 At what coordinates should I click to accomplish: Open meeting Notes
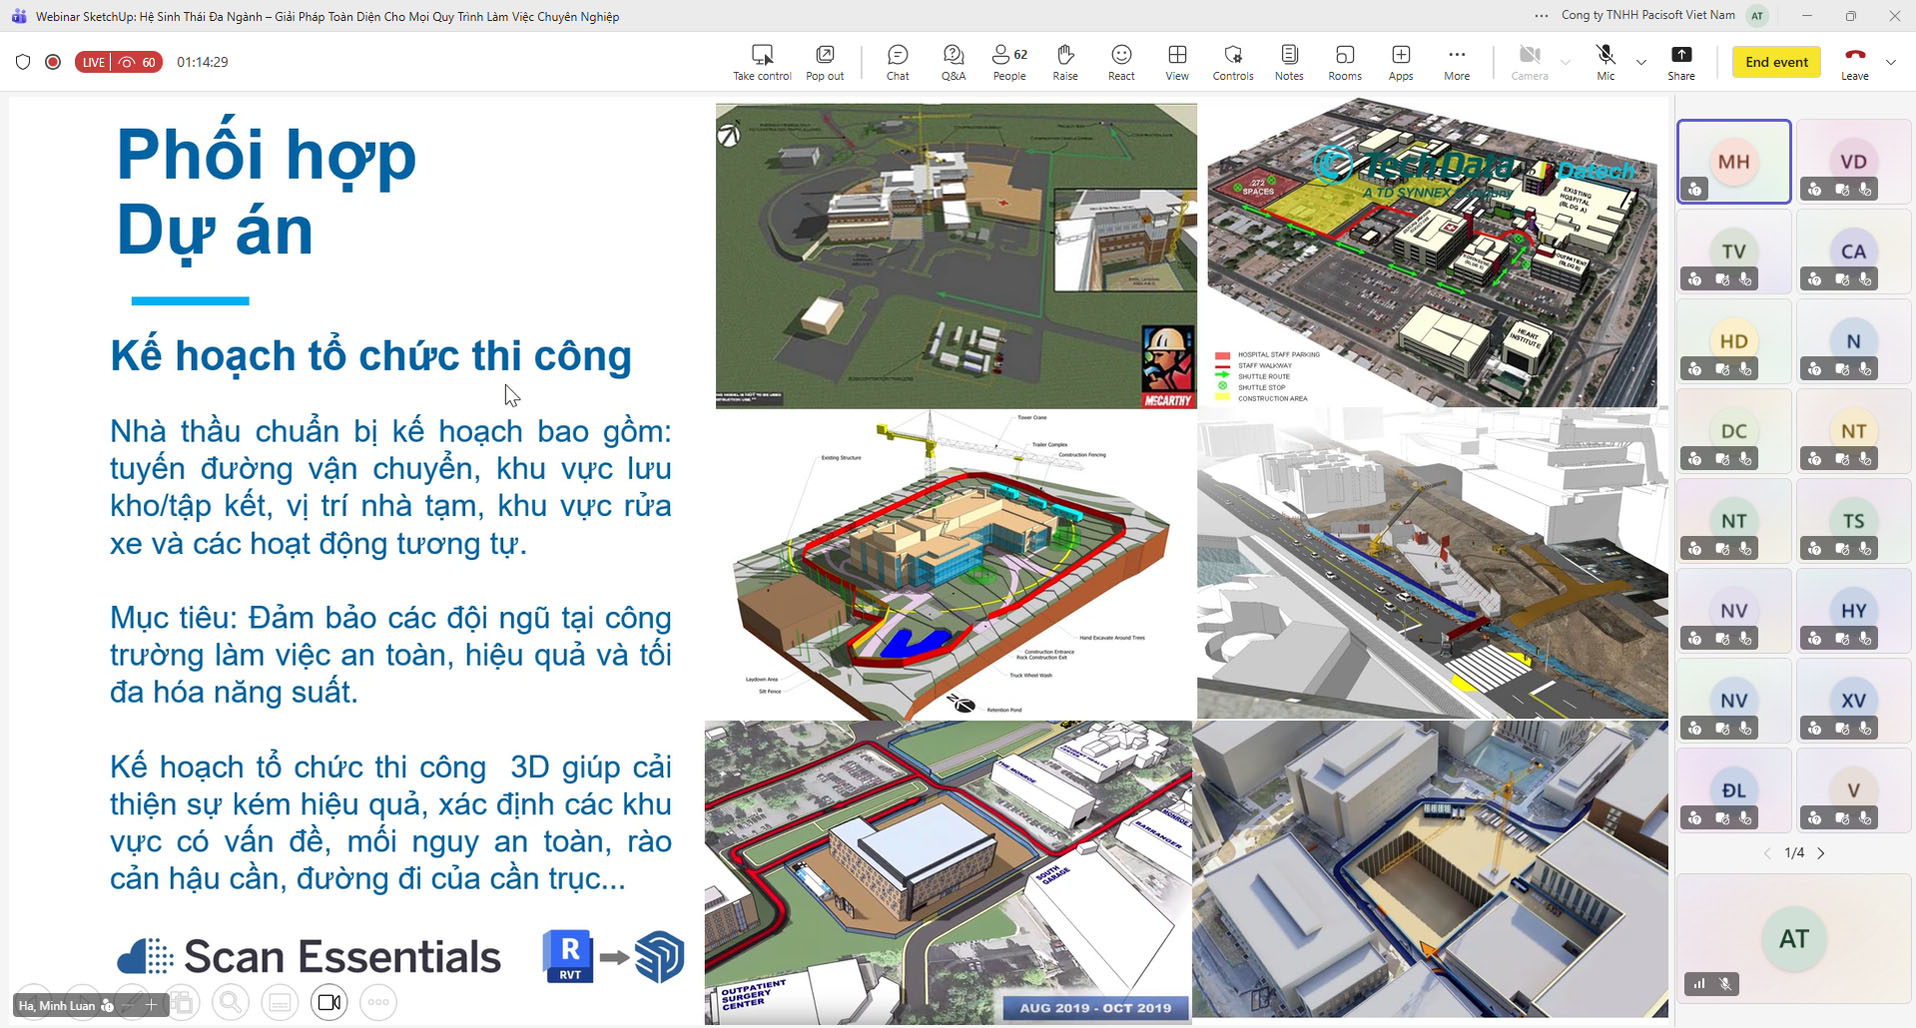1289,62
